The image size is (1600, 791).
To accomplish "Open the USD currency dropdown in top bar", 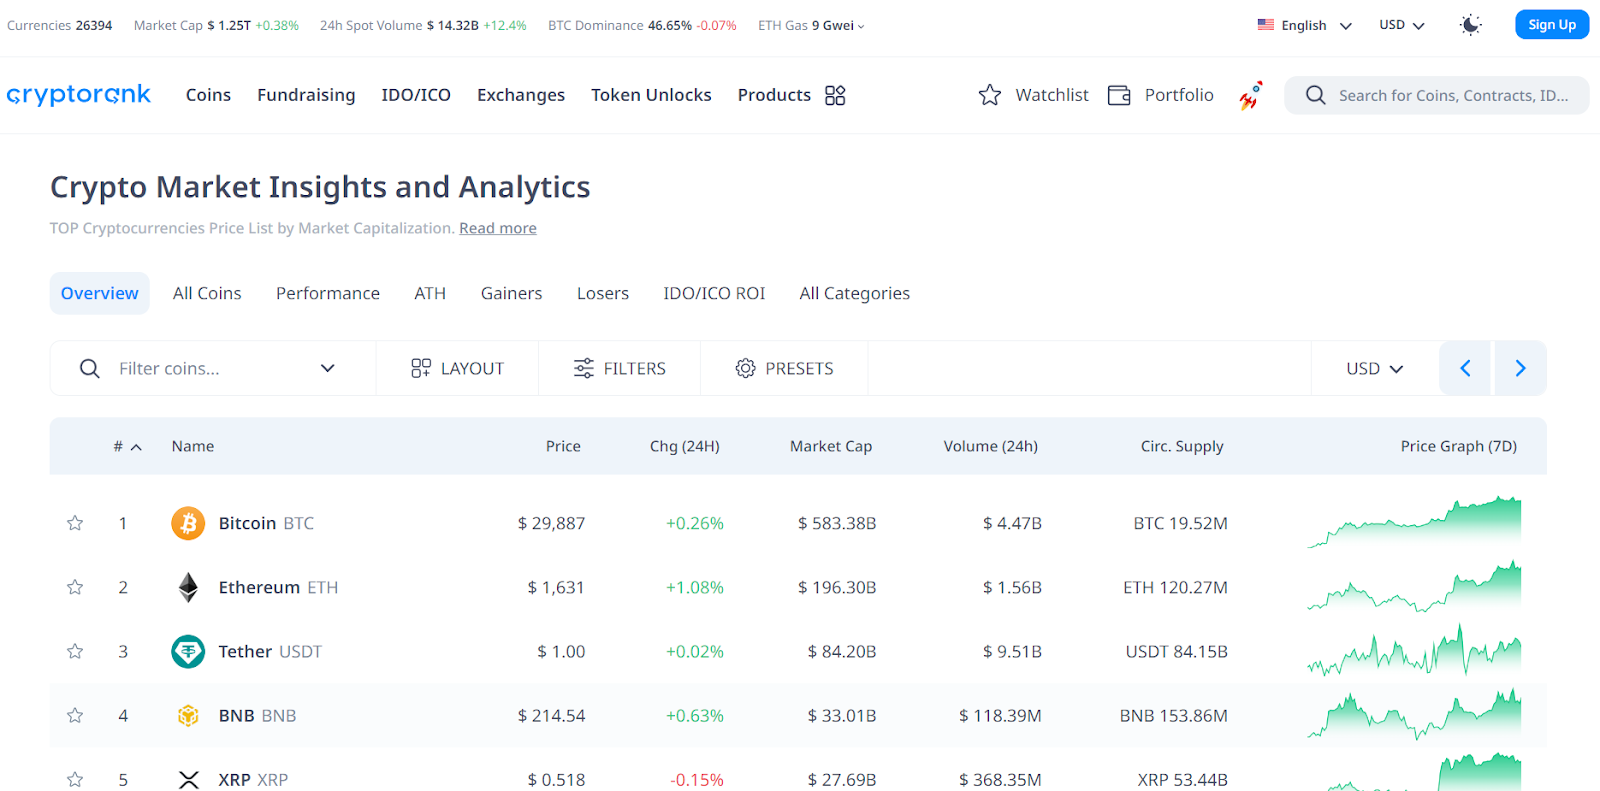I will [x=1402, y=25].
